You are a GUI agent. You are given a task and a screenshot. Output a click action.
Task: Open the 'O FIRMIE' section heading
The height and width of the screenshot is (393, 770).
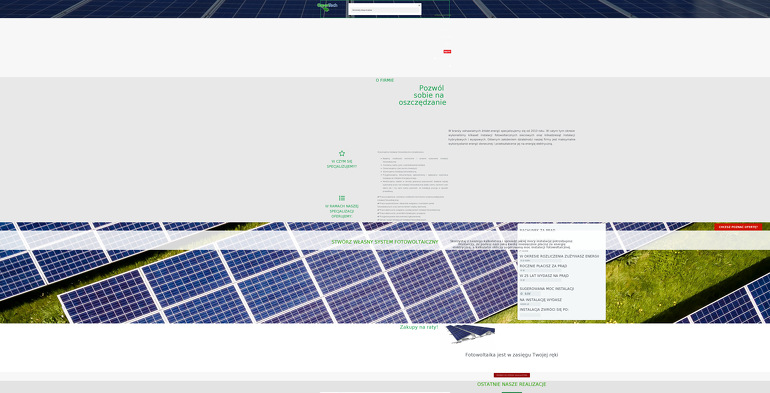click(385, 80)
